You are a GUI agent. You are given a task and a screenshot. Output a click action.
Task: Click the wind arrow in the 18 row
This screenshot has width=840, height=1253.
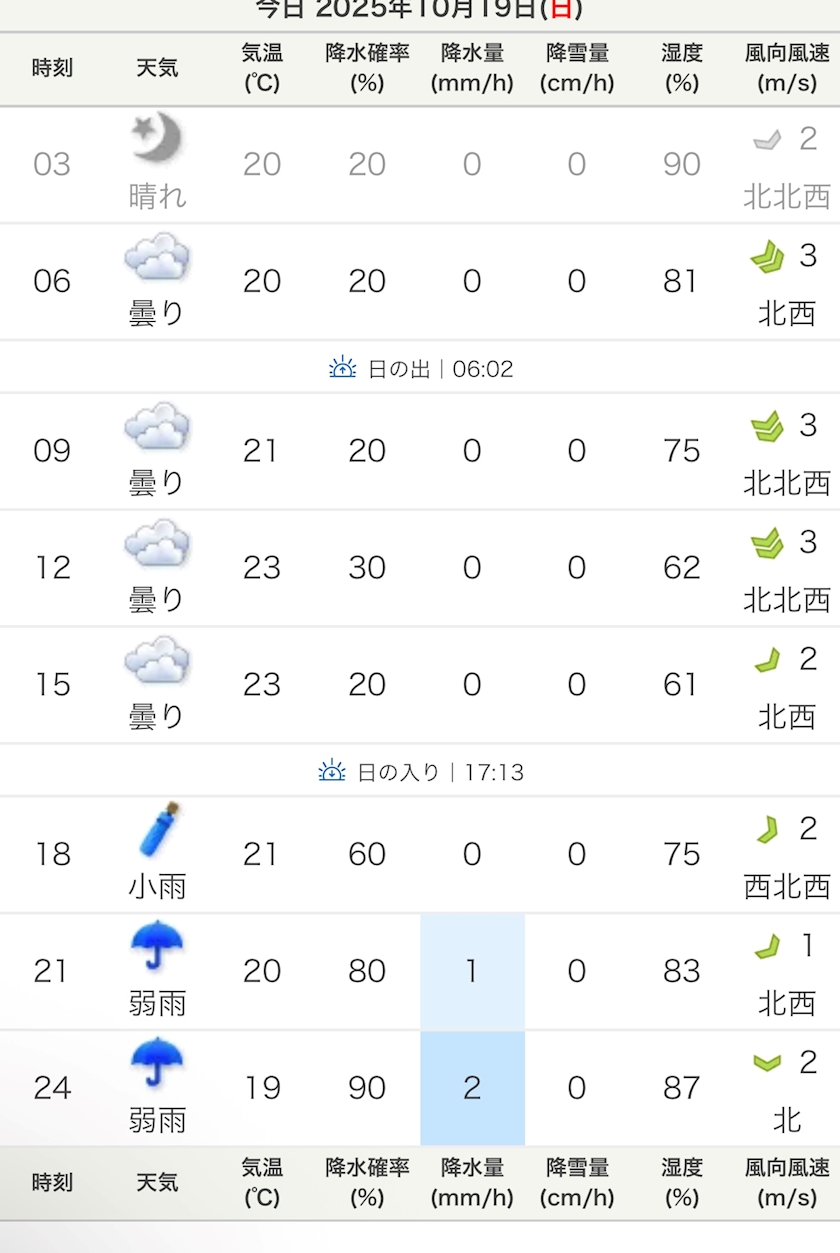pos(767,829)
